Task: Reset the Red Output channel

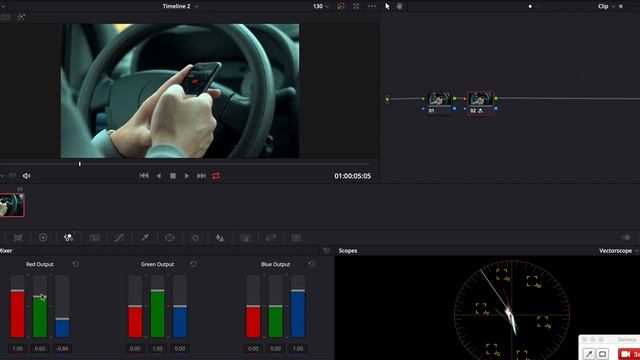Action: click(76, 264)
